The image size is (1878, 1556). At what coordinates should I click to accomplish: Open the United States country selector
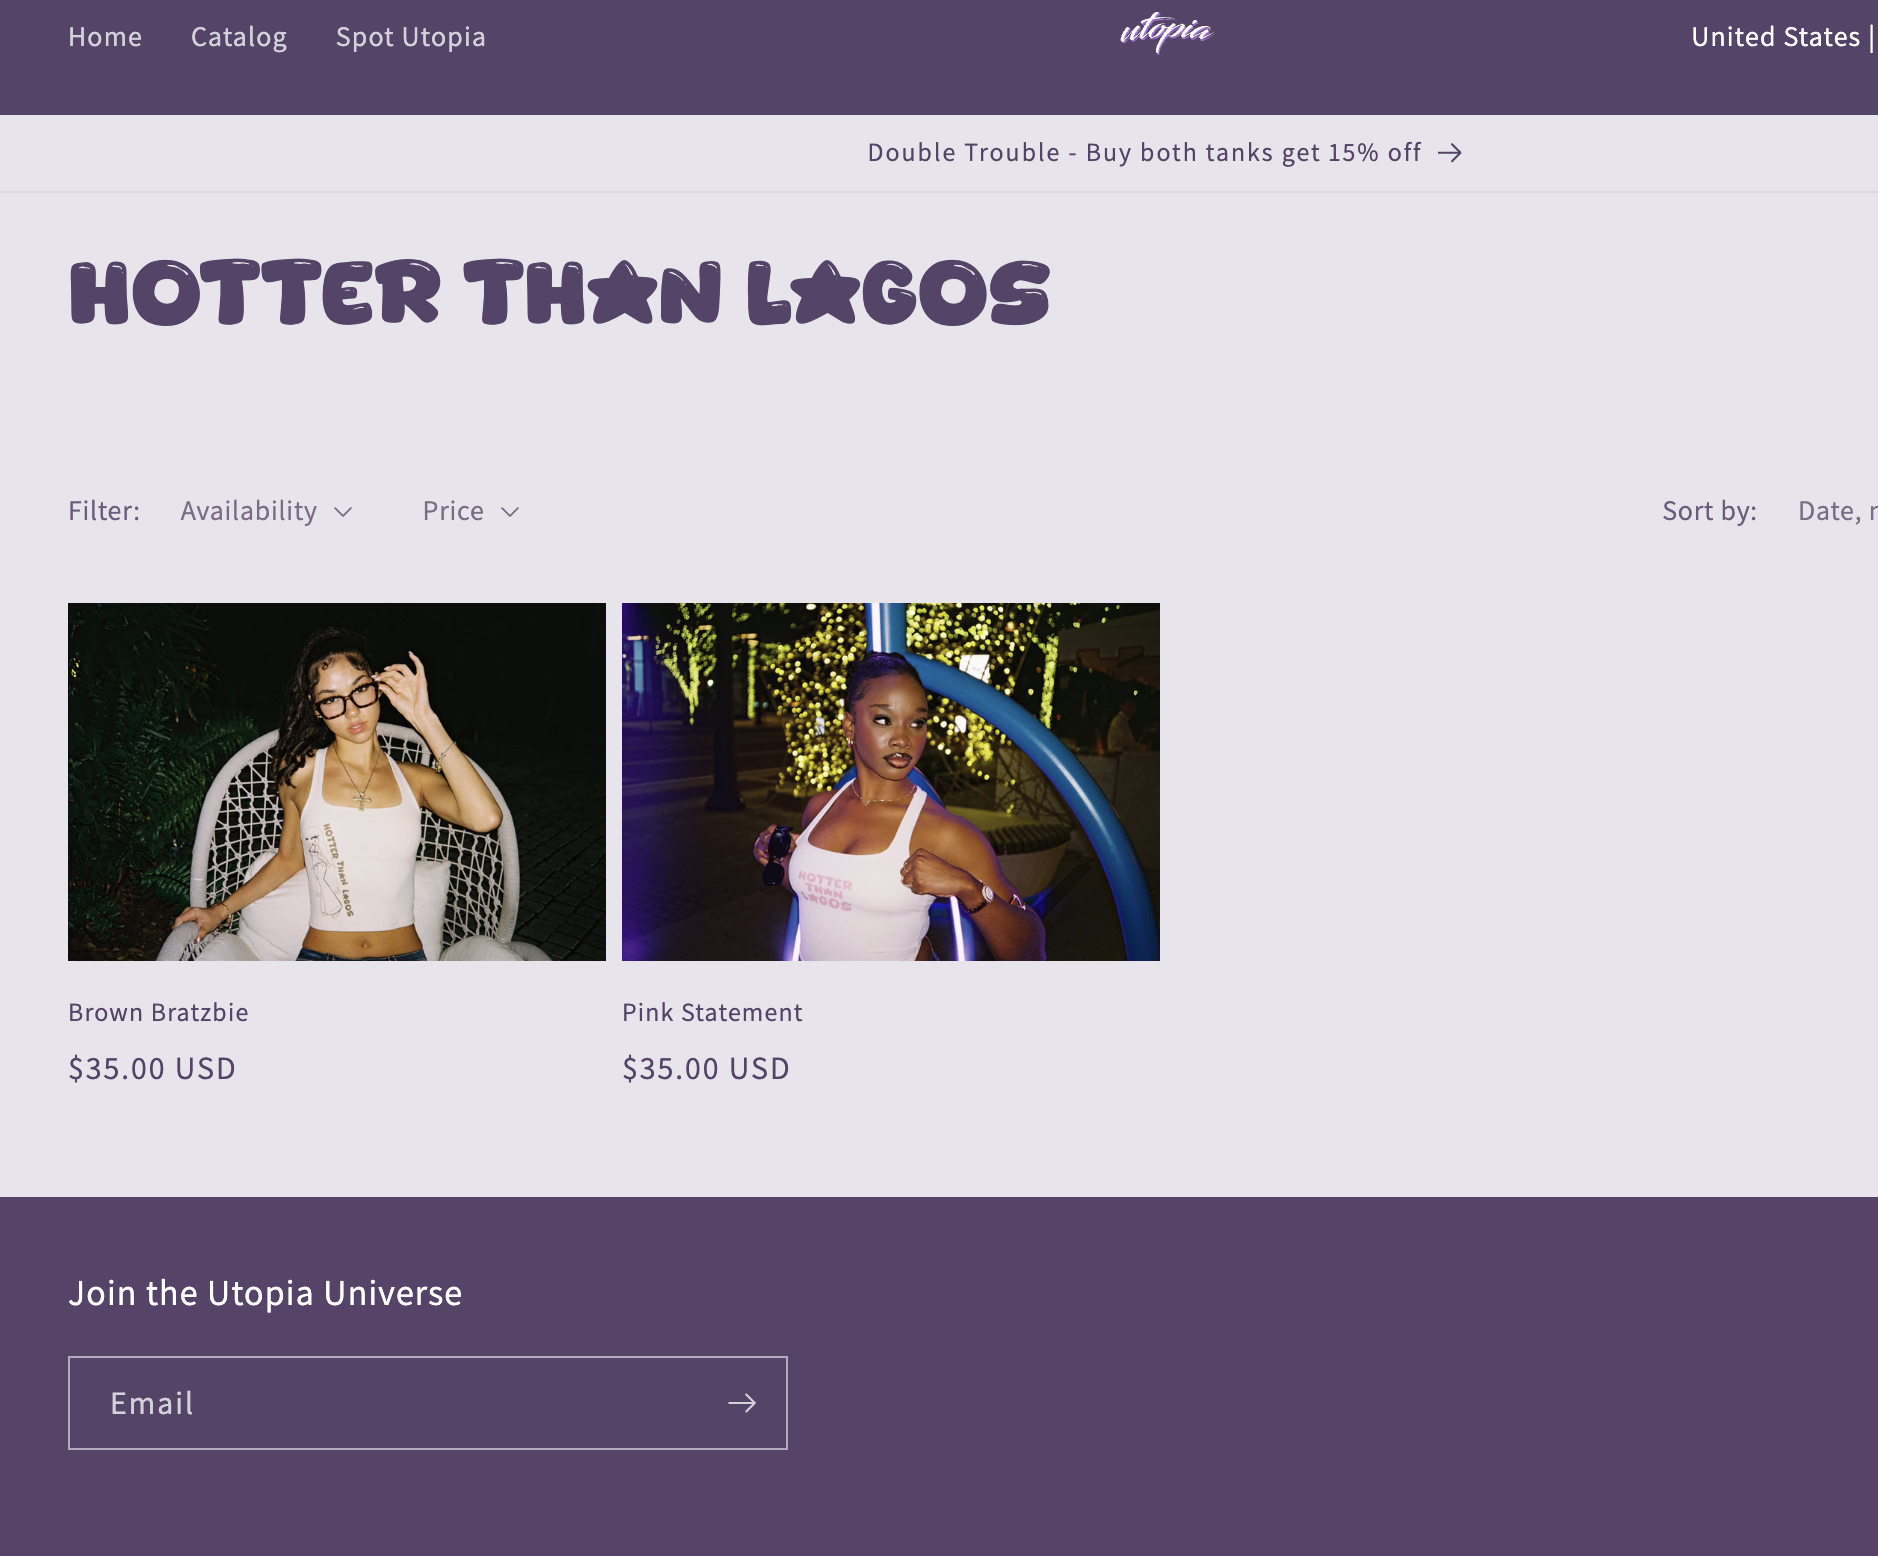[1775, 37]
